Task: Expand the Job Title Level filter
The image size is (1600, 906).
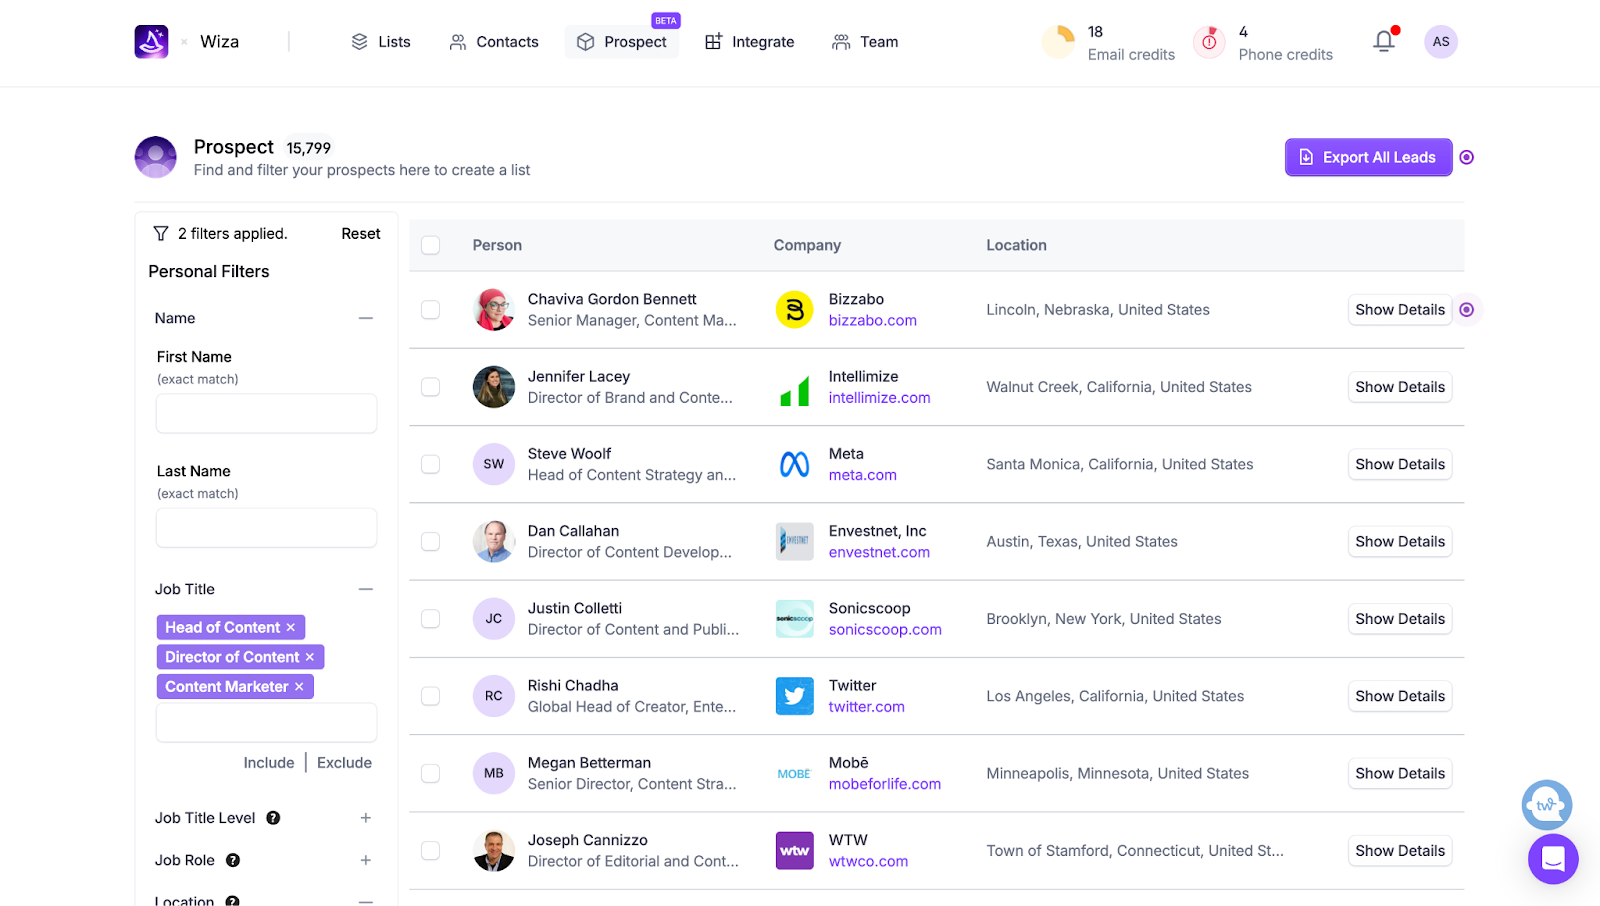Action: click(366, 818)
